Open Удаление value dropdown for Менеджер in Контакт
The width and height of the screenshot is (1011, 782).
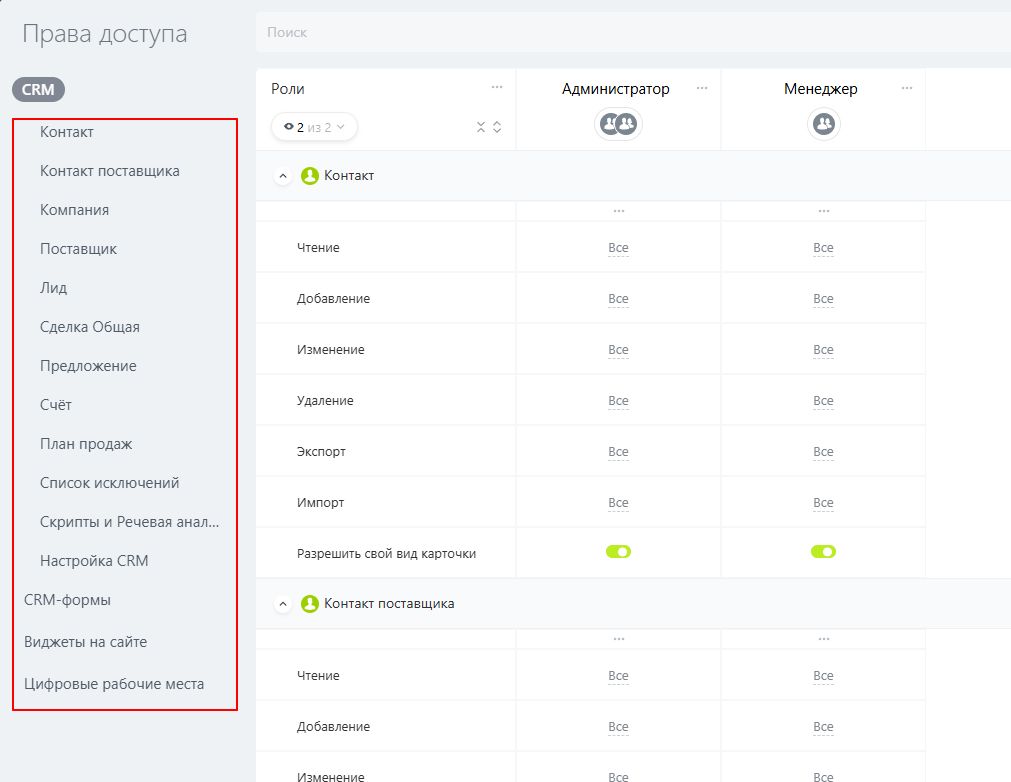[823, 401]
